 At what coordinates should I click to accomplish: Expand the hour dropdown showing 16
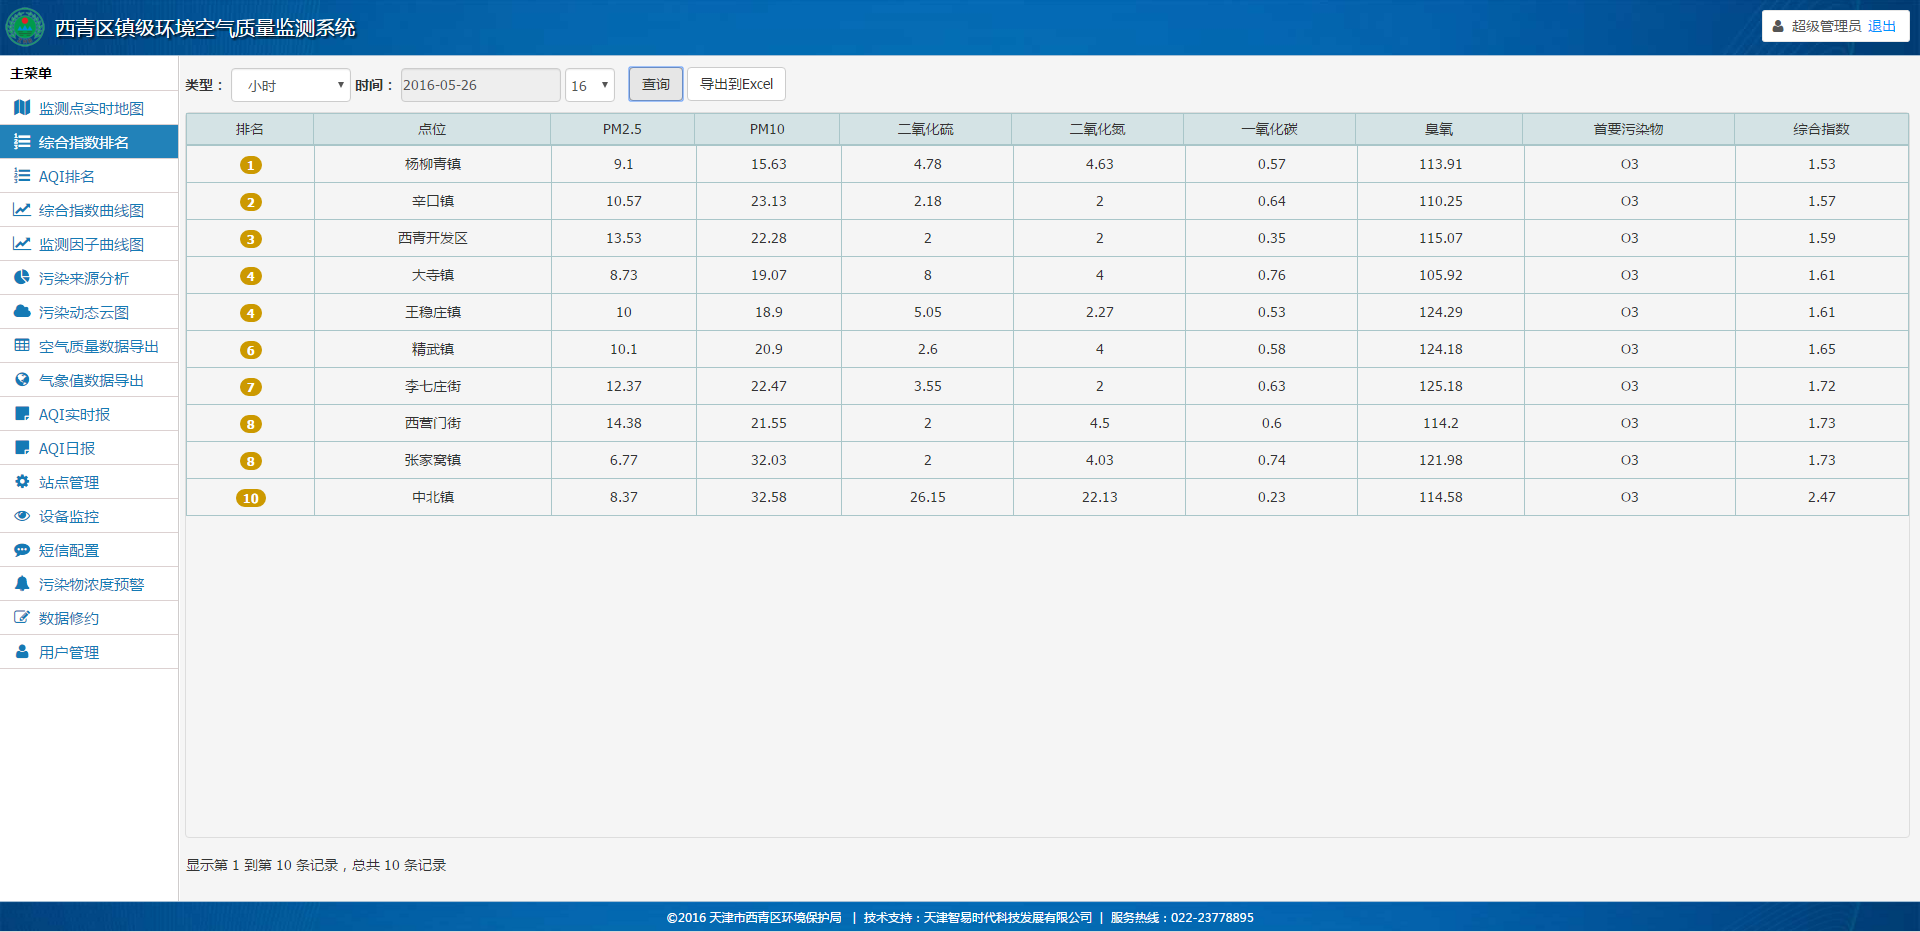(x=589, y=85)
